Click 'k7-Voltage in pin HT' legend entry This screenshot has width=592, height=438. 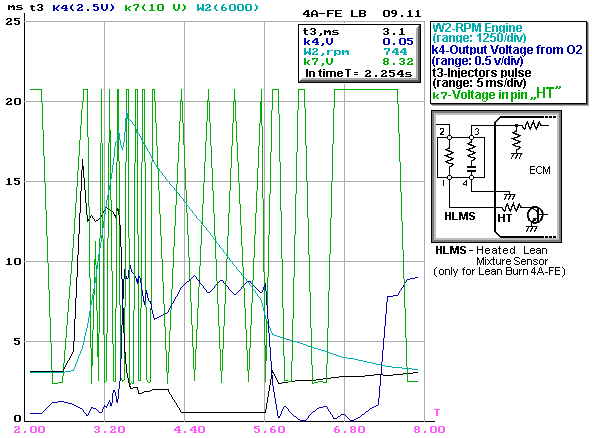(x=497, y=94)
